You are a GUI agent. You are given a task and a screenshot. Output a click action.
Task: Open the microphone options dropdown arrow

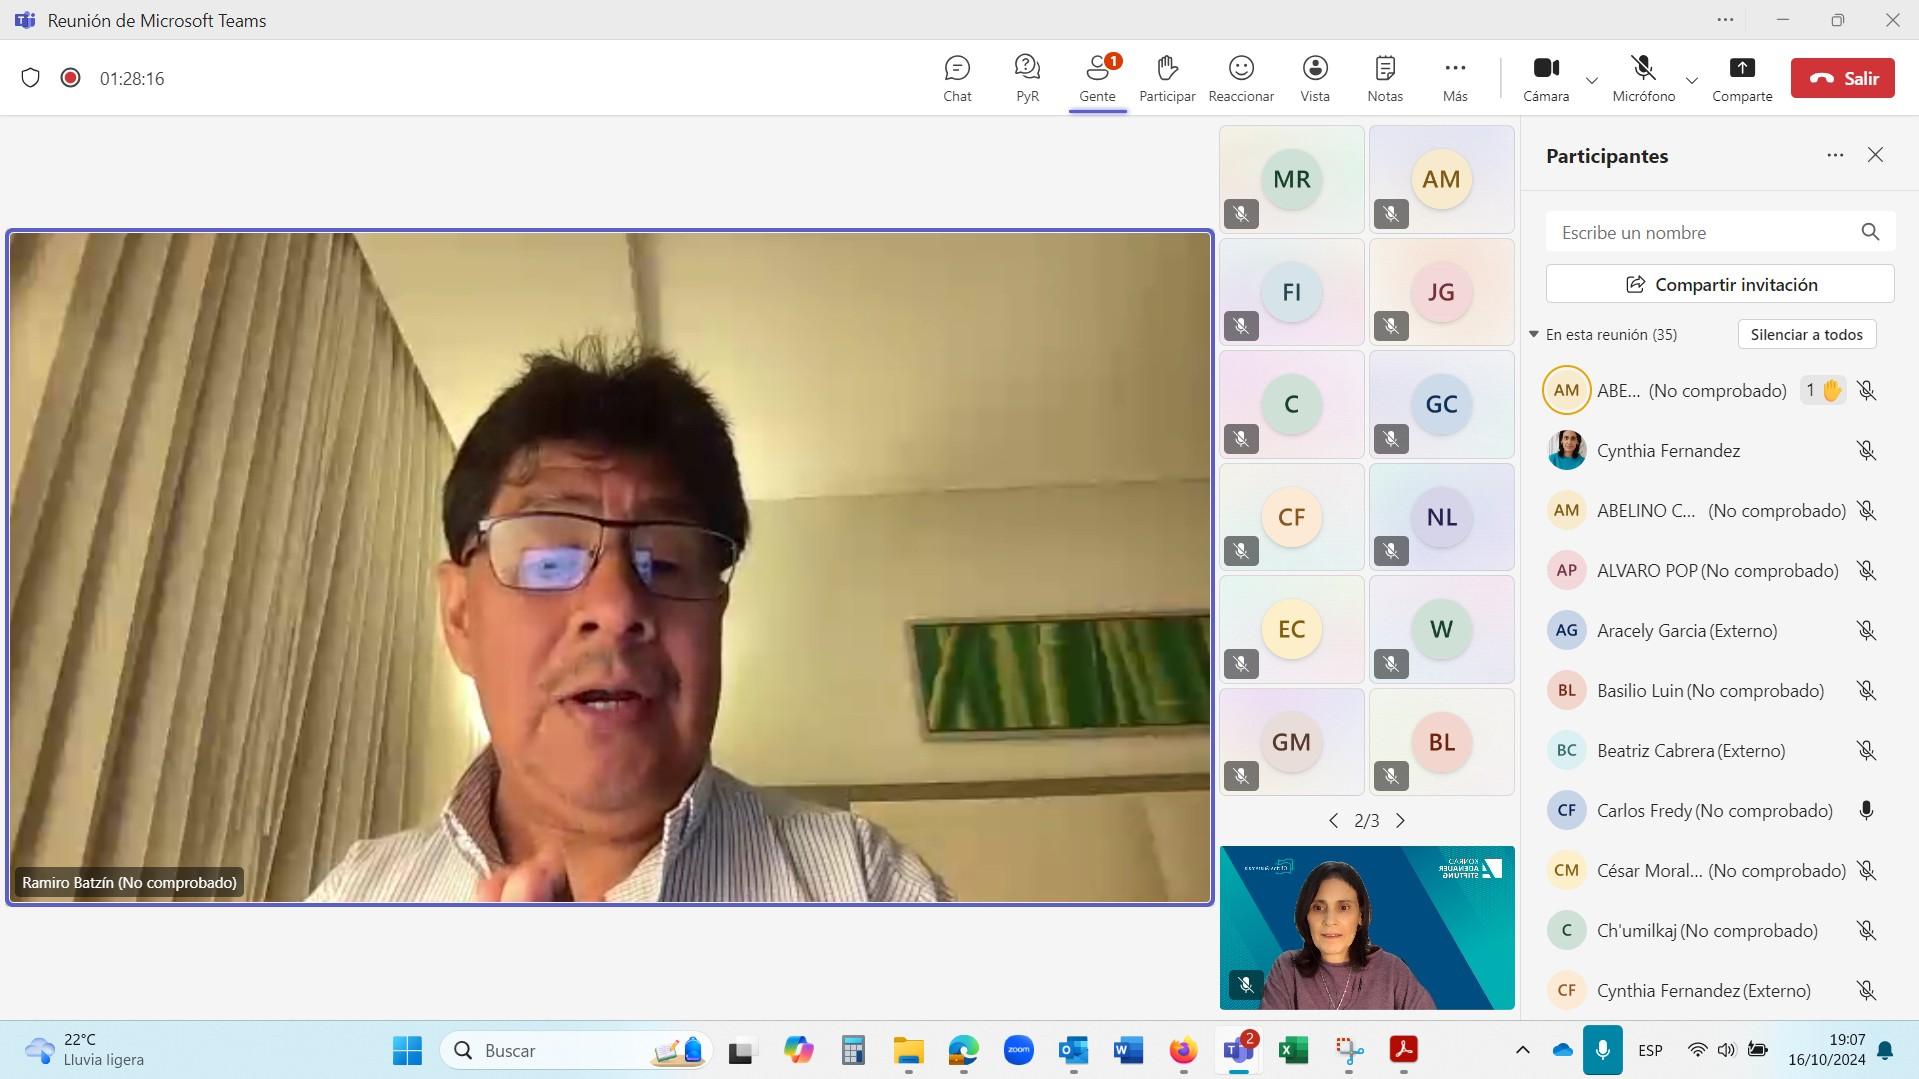coord(1692,80)
